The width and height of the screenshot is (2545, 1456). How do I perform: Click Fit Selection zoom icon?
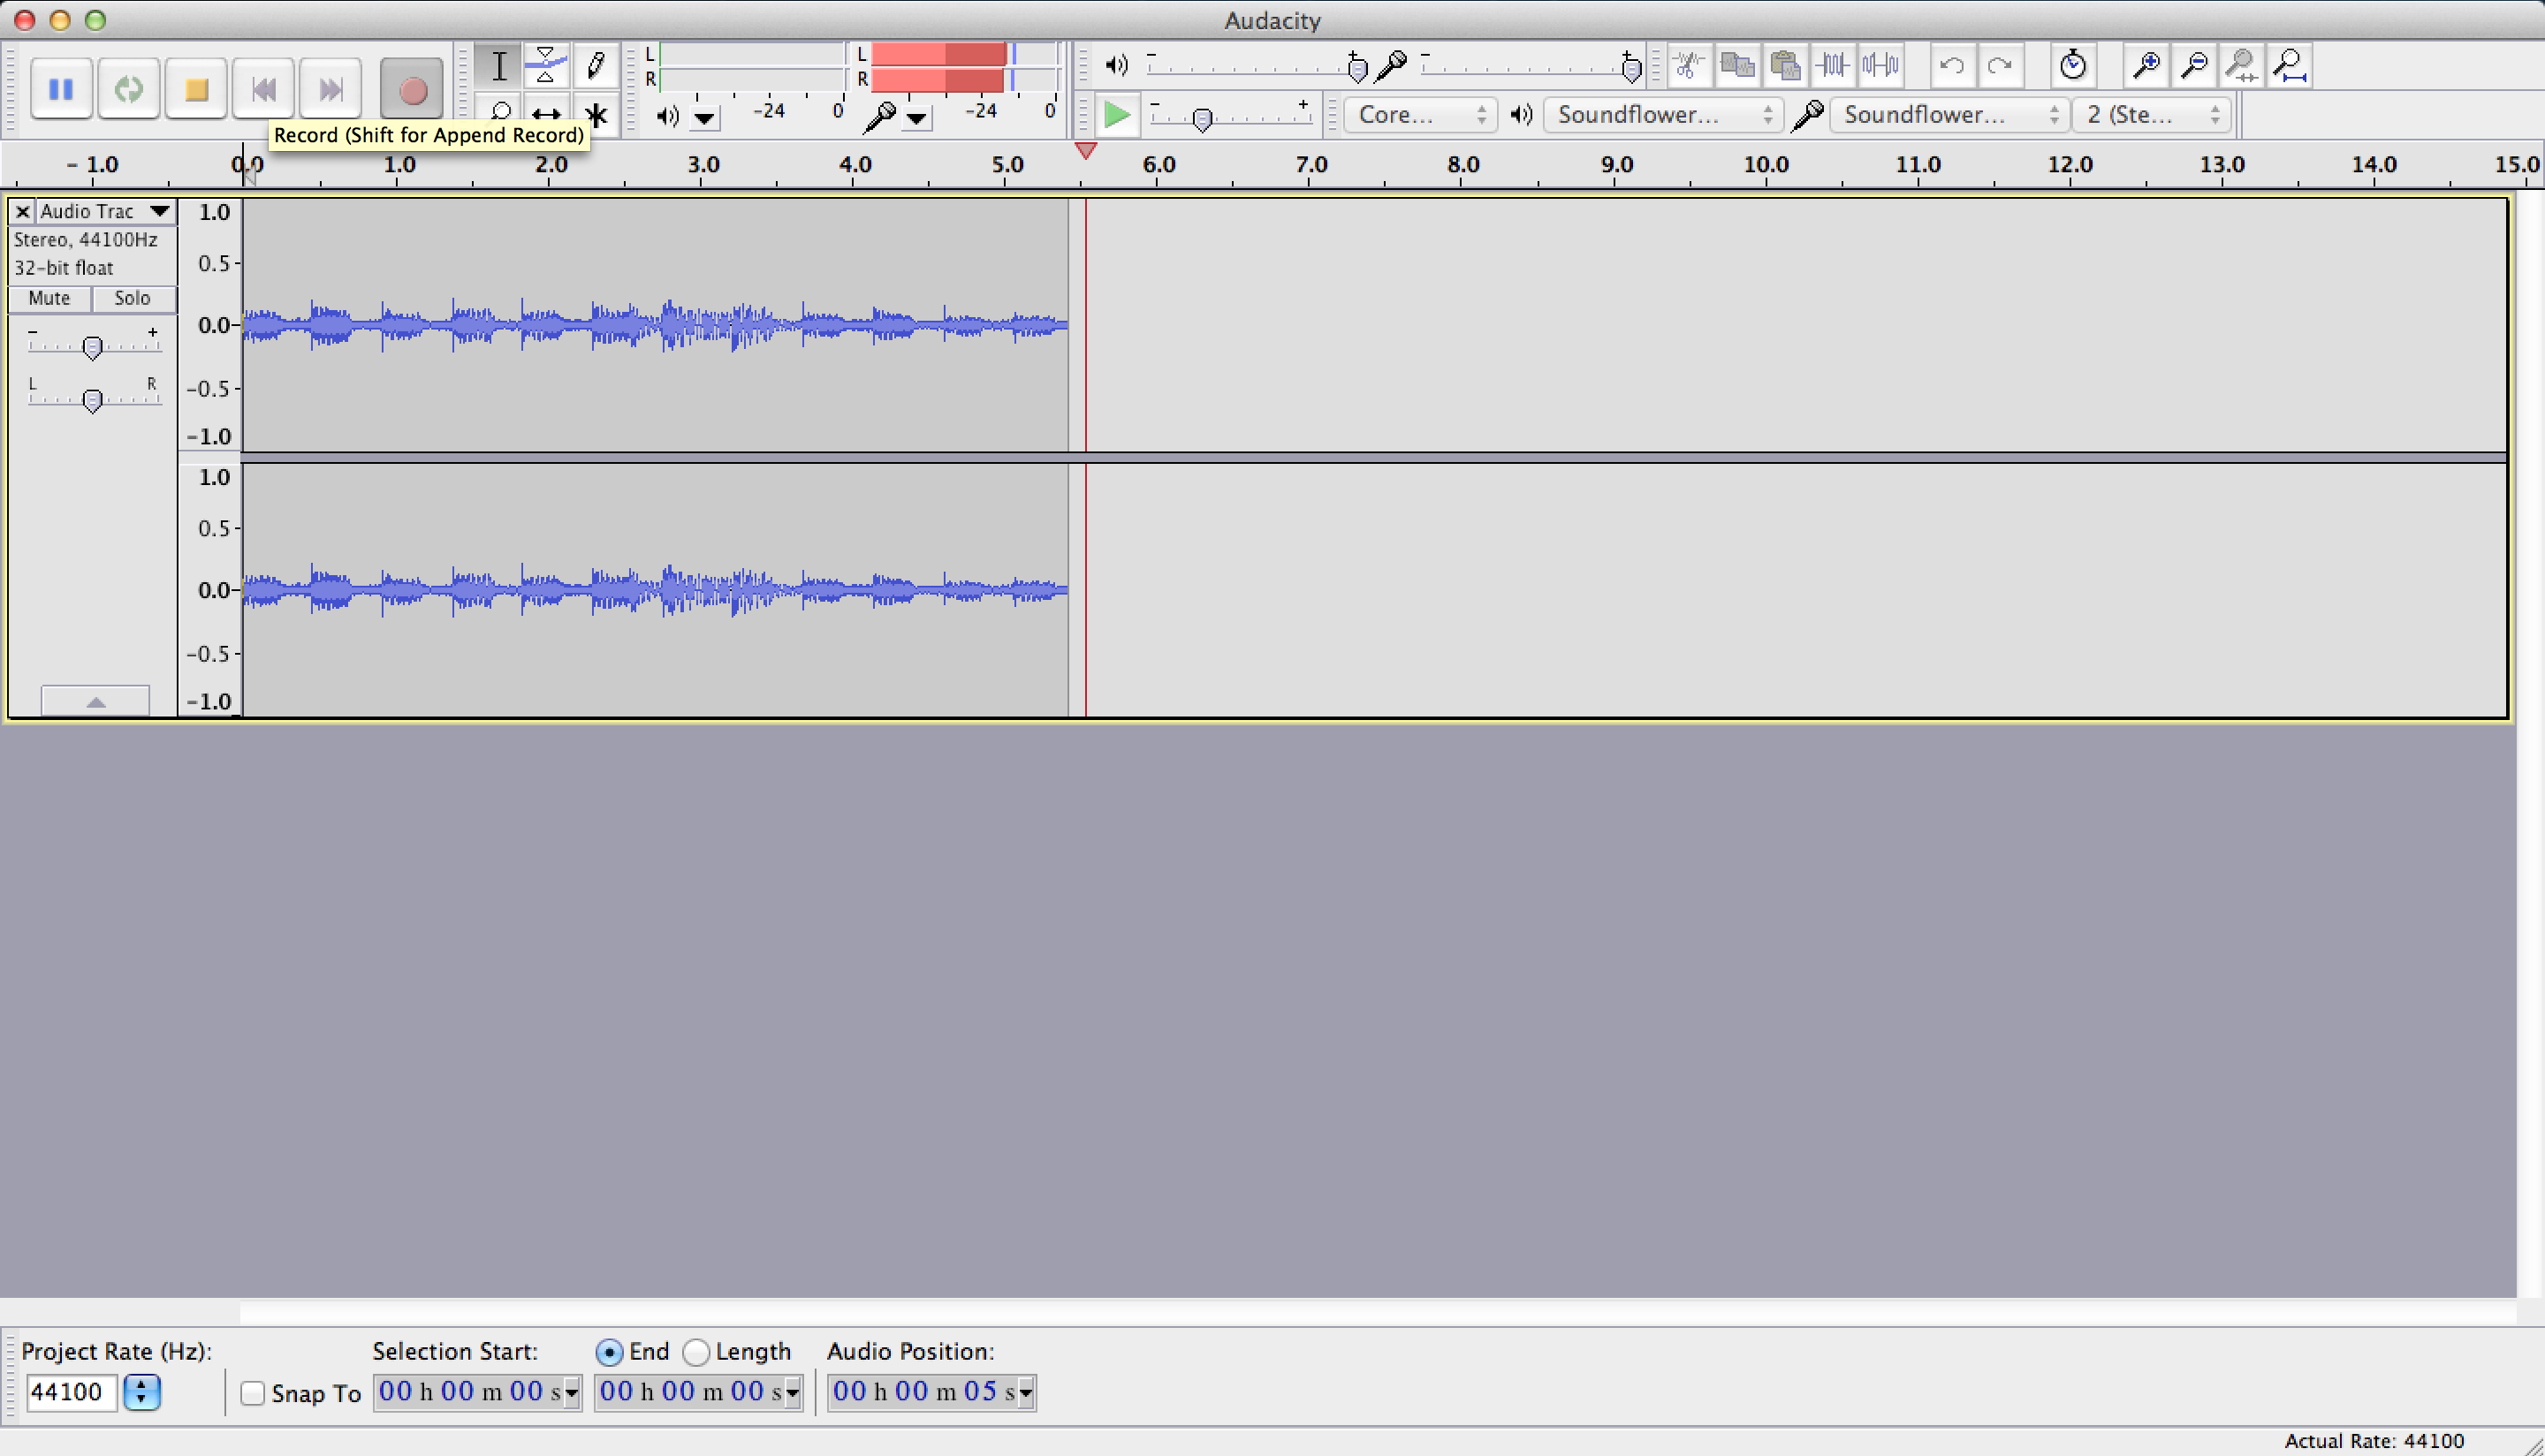[x=2242, y=66]
